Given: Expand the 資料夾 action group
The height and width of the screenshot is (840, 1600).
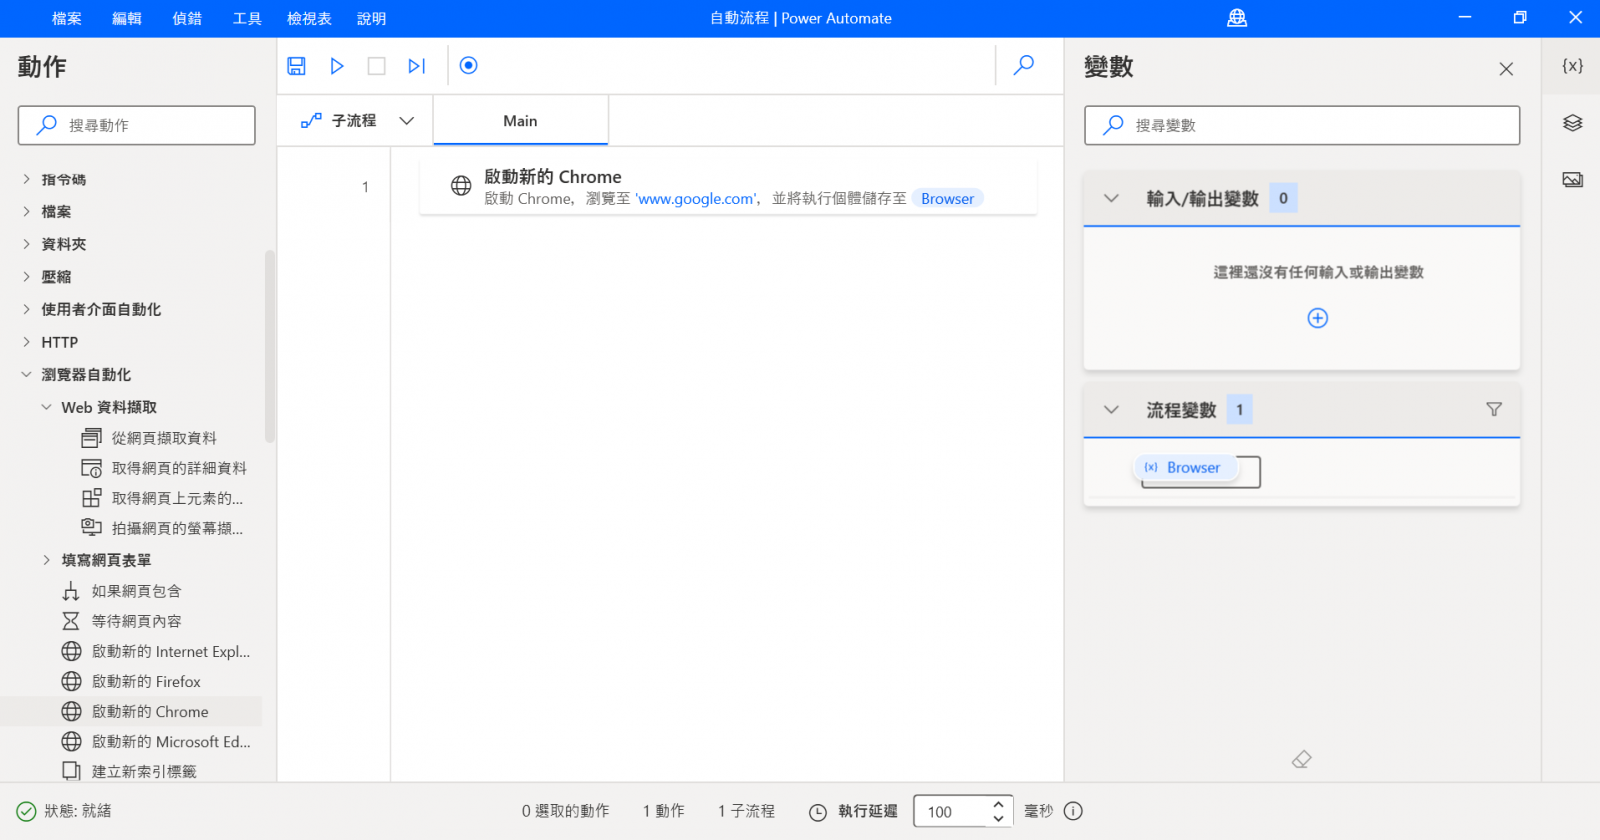Looking at the screenshot, I should [27, 244].
